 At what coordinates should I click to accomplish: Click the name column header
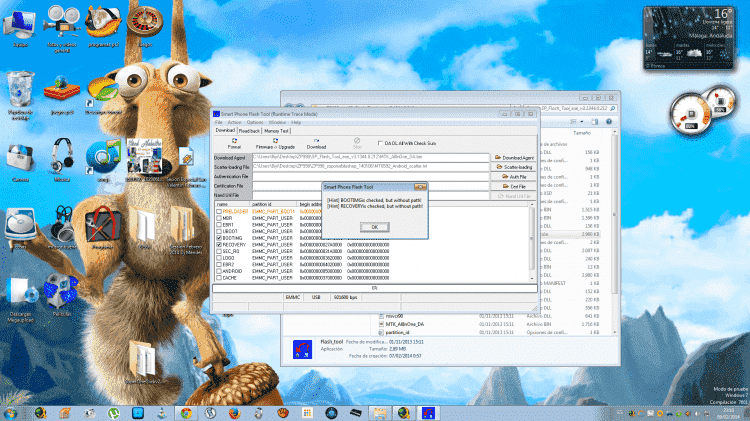232,204
